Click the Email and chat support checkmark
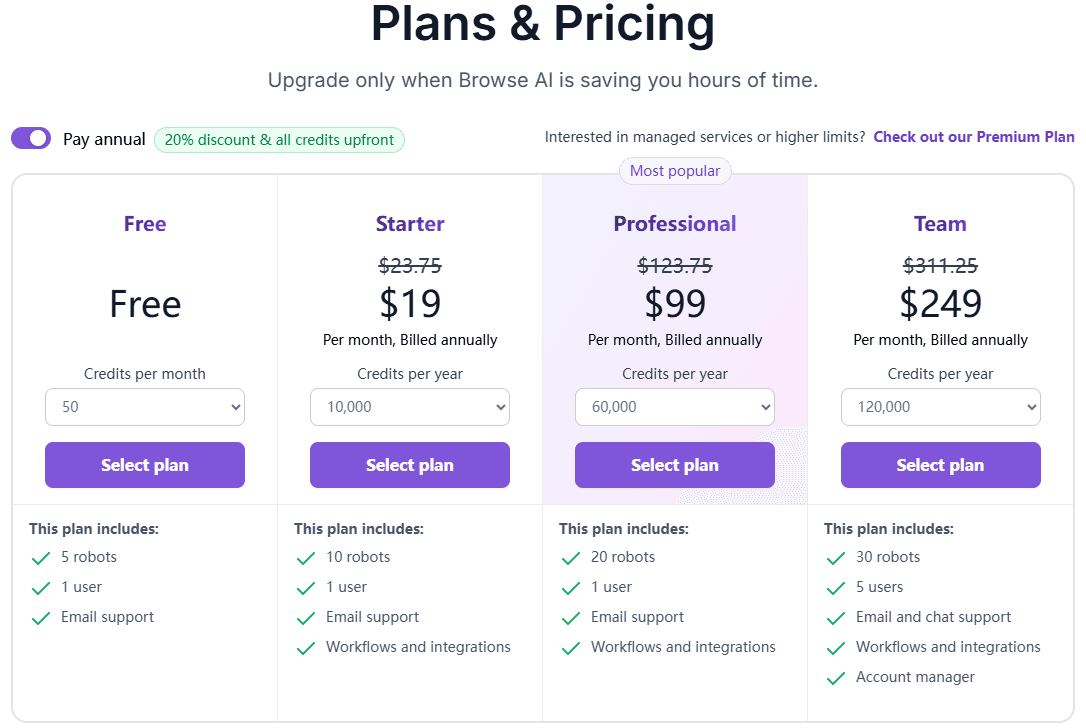This screenshot has width=1086, height=728. pyautogui.click(x=836, y=618)
